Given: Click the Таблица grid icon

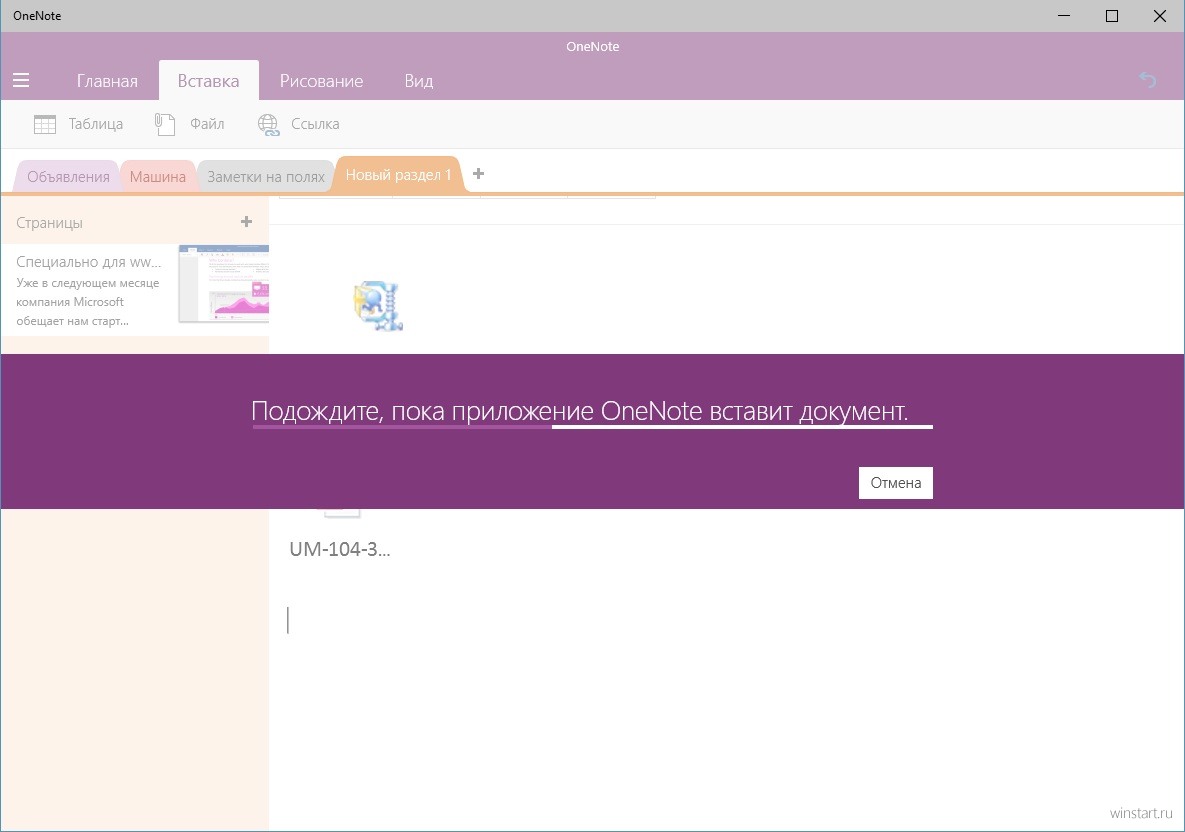Looking at the screenshot, I should (x=45, y=124).
